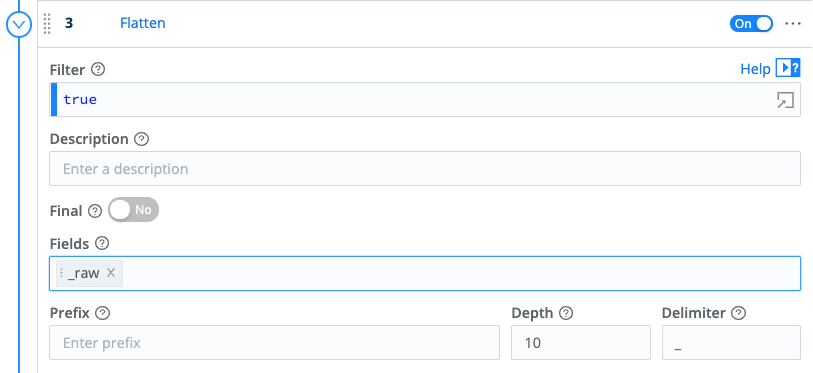Click the Fields help question mark icon
The image size is (813, 373).
(102, 243)
